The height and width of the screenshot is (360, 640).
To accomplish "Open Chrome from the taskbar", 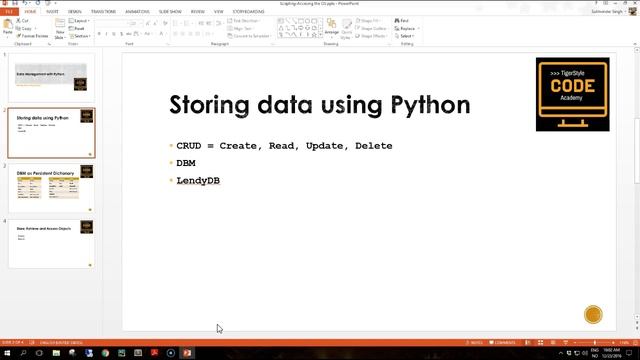I will coord(105,353).
